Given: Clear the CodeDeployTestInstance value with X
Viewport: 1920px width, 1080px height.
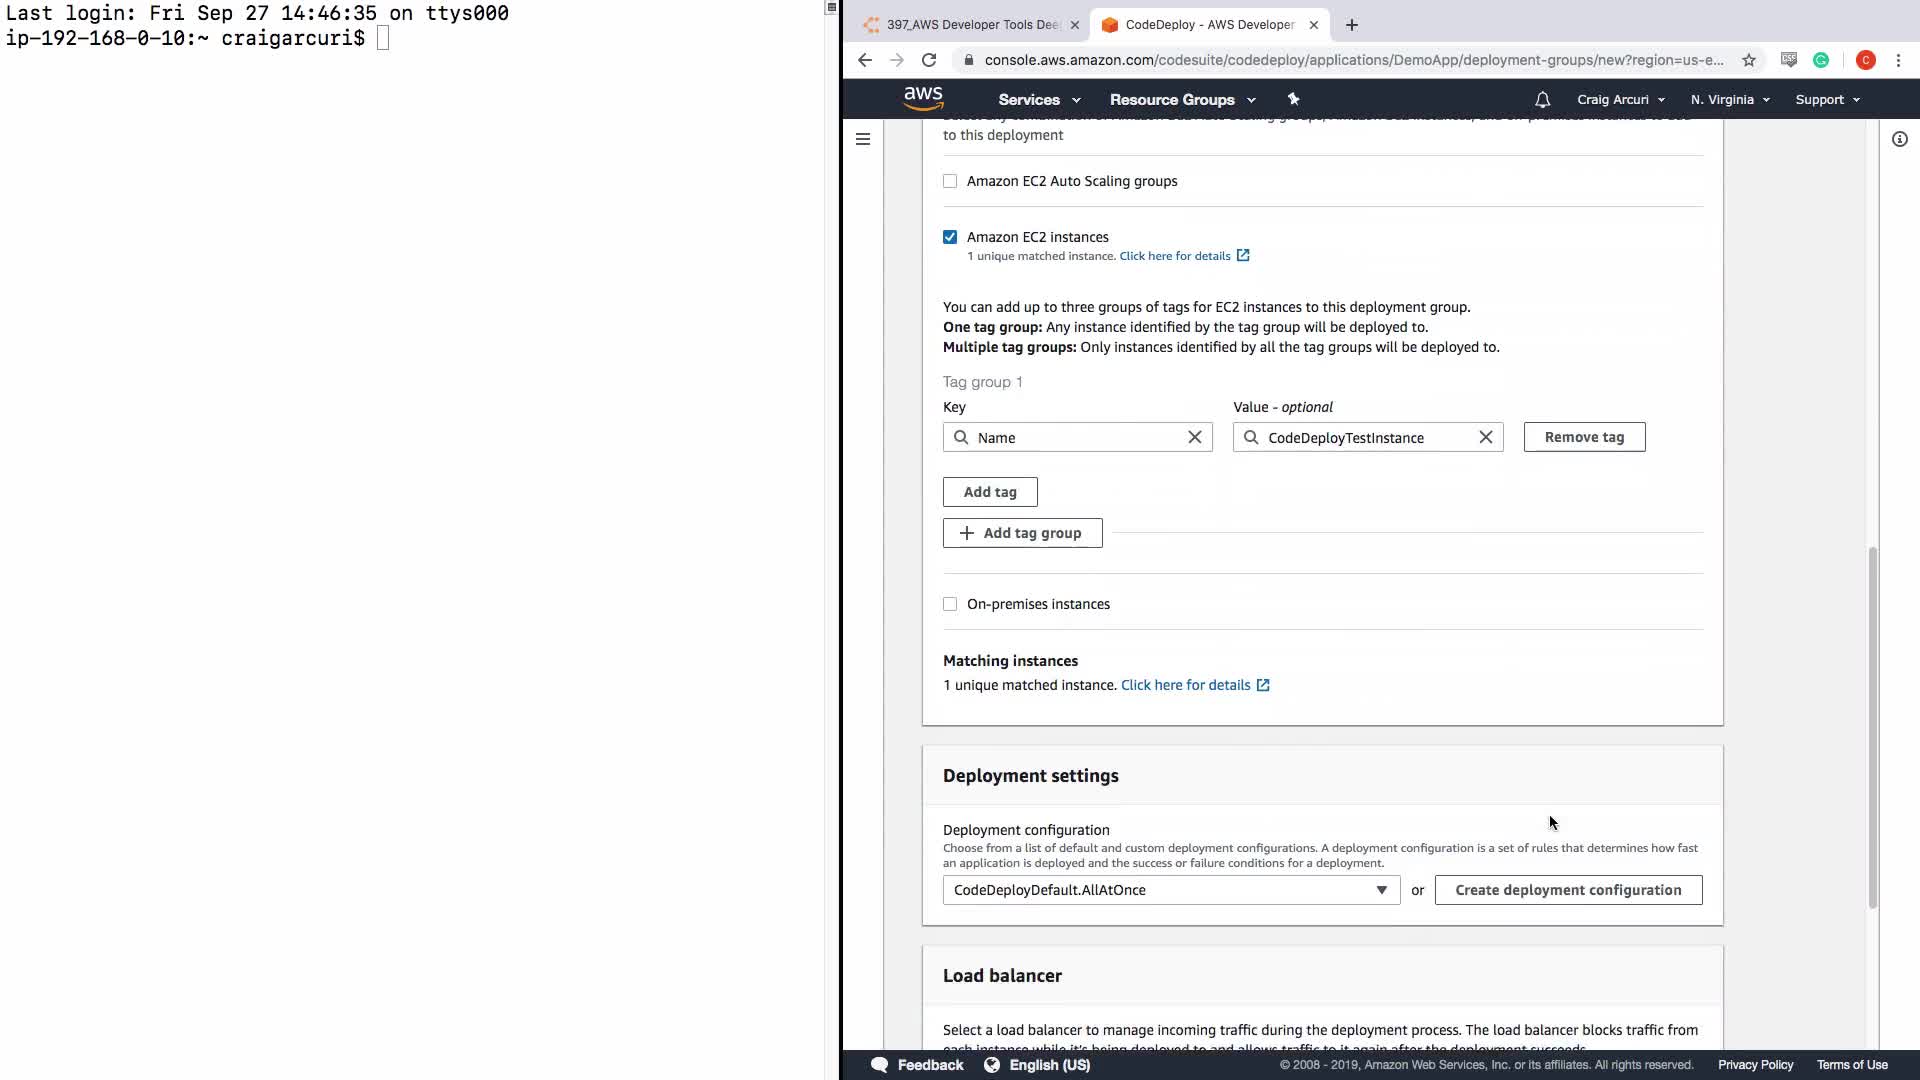Looking at the screenshot, I should point(1485,437).
